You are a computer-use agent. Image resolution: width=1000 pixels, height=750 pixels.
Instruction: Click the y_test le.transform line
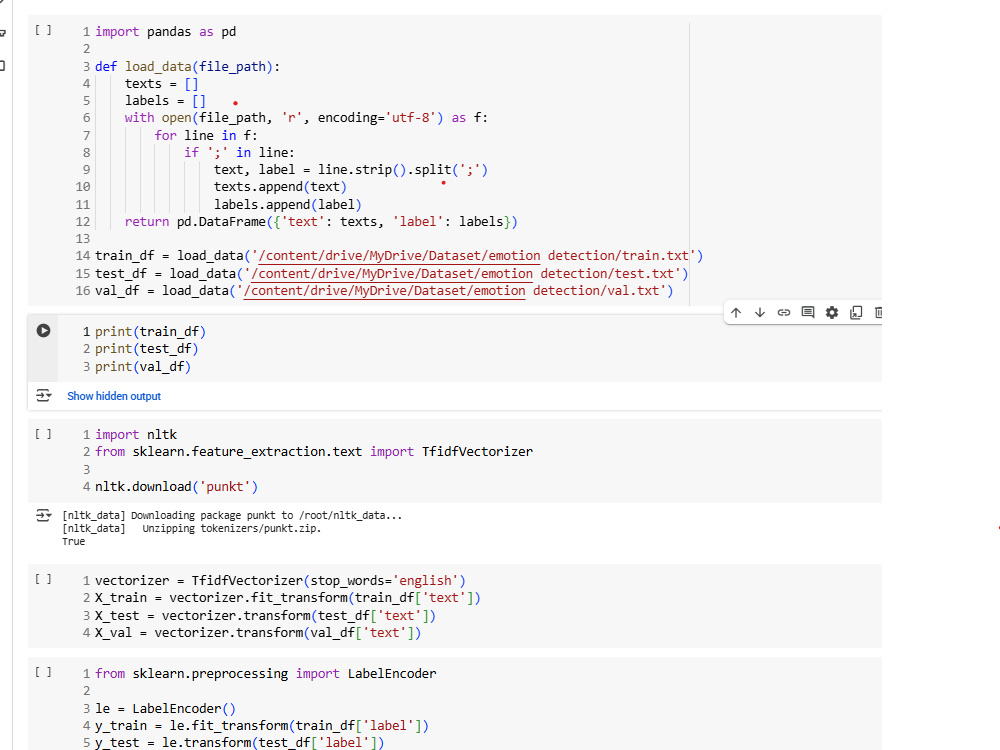click(x=240, y=743)
